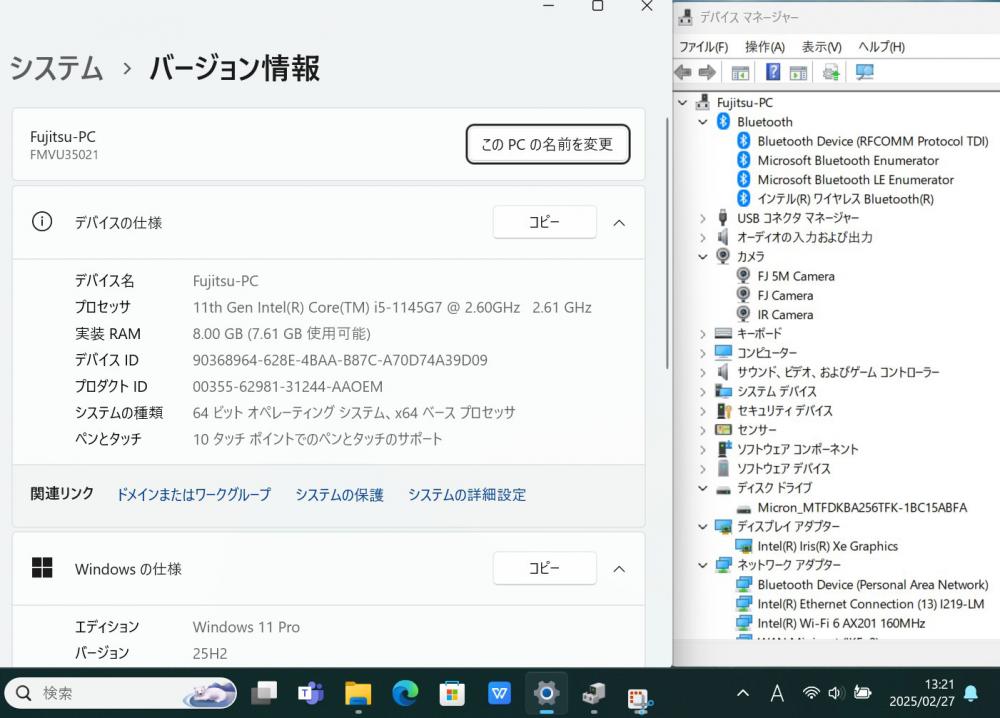Click the Device Manager help toolbar icon

(x=773, y=72)
